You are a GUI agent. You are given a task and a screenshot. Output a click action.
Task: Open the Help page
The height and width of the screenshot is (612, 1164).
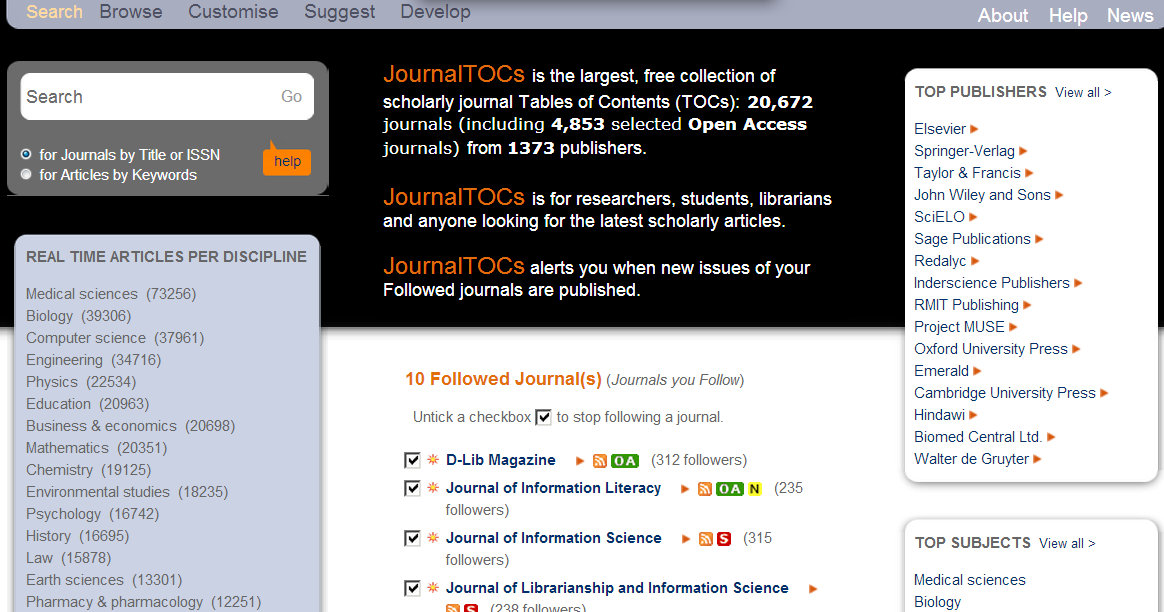pos(1067,16)
